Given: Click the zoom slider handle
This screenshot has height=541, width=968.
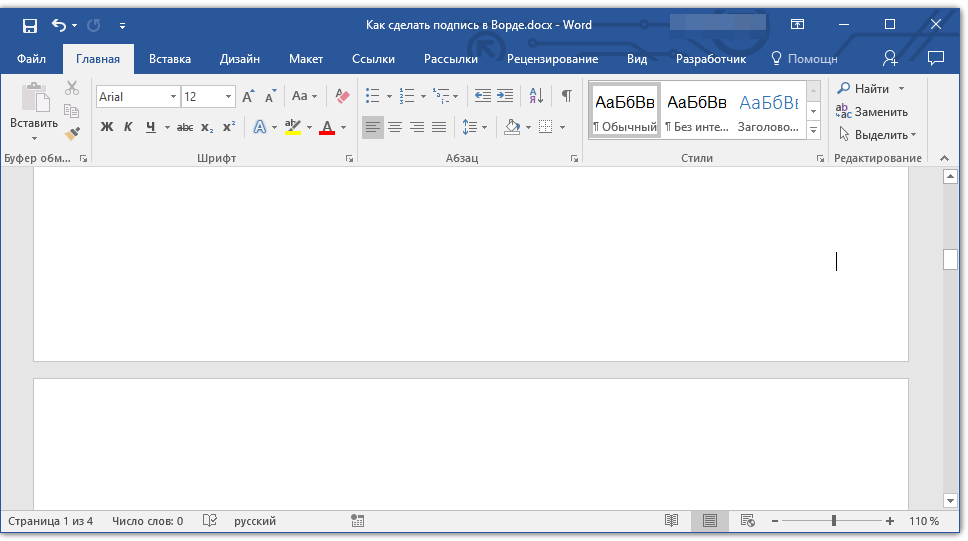Looking at the screenshot, I should pos(833,521).
